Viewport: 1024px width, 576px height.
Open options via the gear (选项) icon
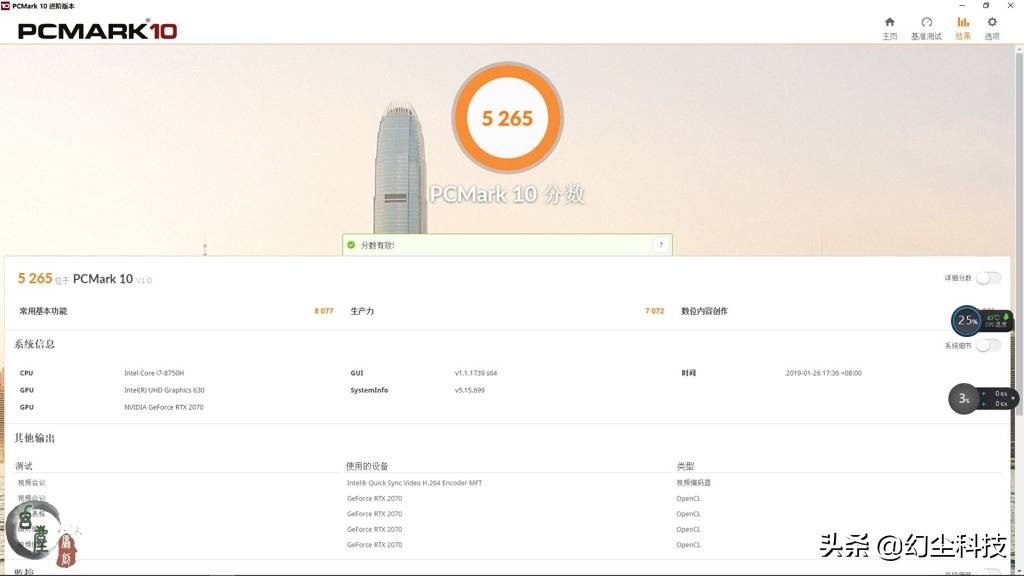click(x=991, y=27)
